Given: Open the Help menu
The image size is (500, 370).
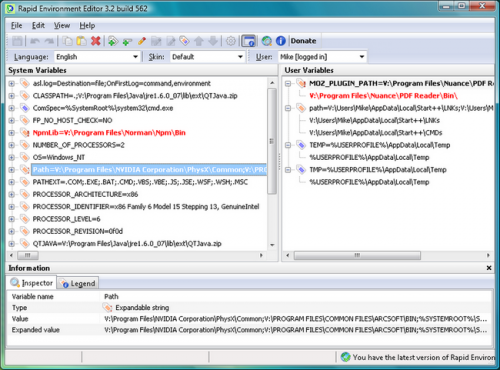Looking at the screenshot, I should (87, 25).
